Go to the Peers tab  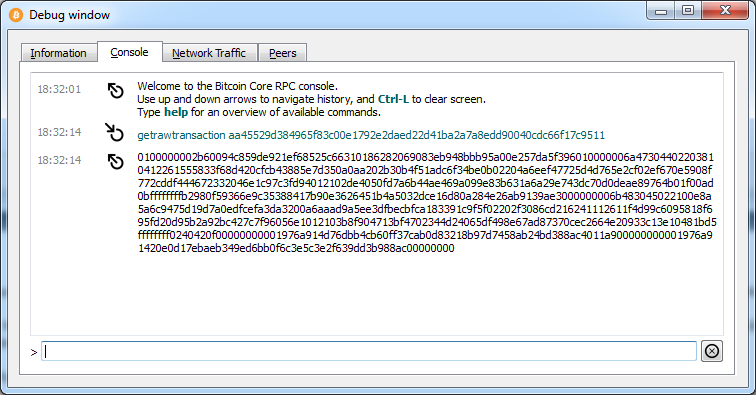[x=283, y=53]
